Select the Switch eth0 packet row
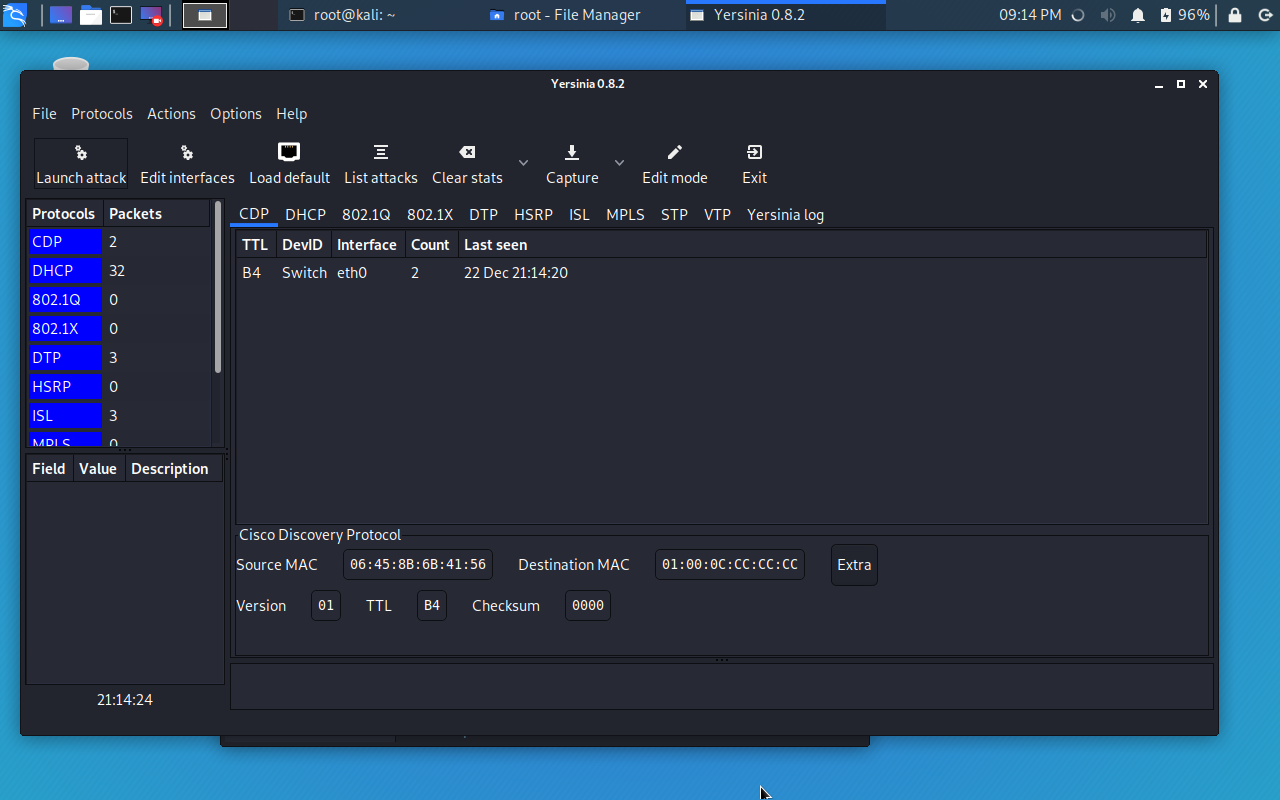This screenshot has width=1280, height=800. pos(721,273)
